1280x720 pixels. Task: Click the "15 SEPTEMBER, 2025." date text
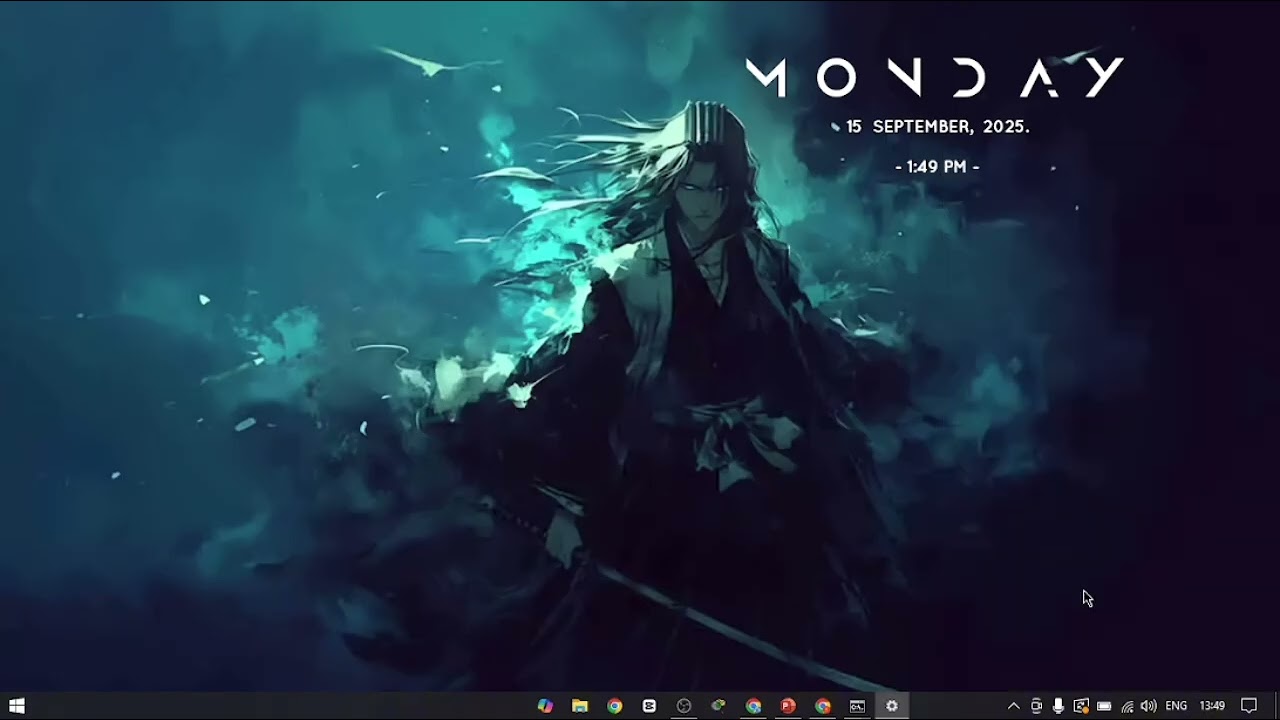click(937, 127)
